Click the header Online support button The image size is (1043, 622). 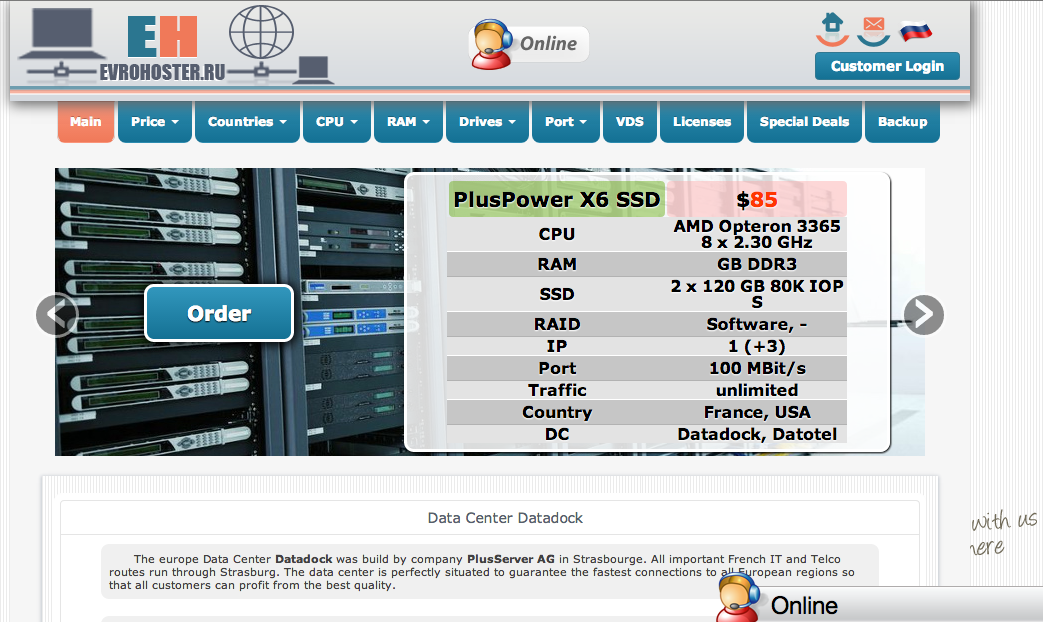pyautogui.click(x=529, y=44)
